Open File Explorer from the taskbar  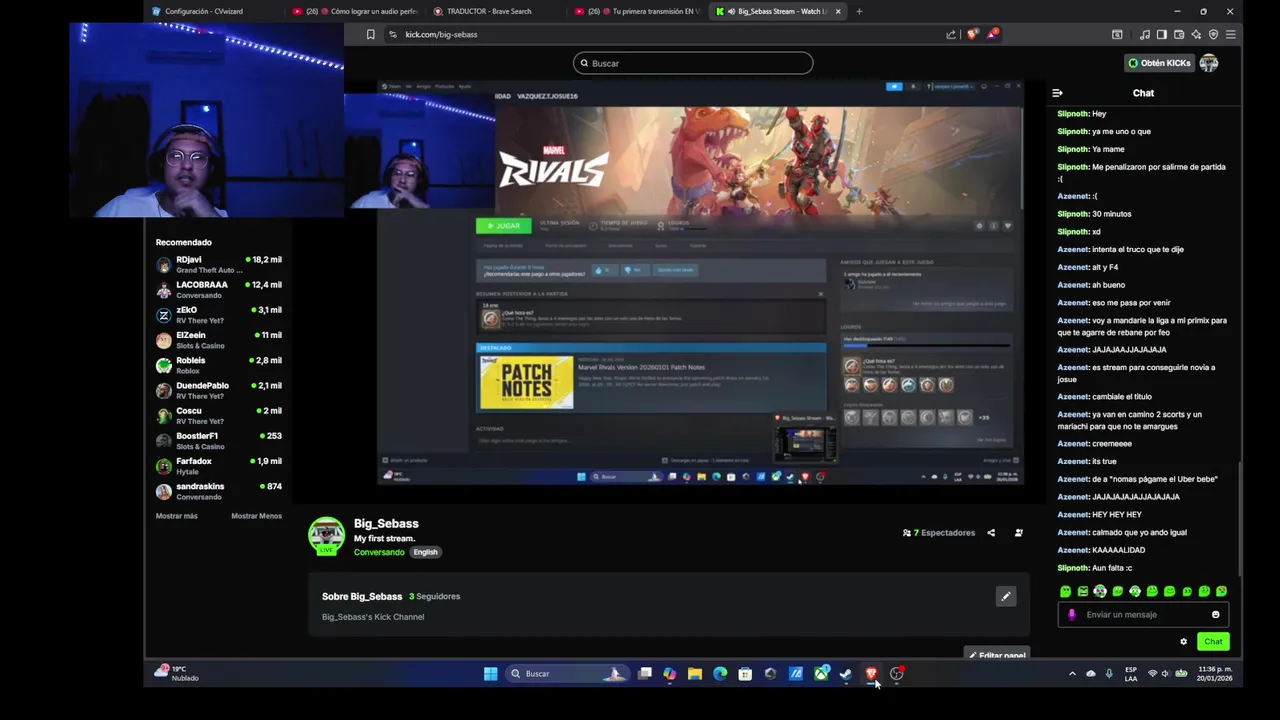click(x=695, y=674)
